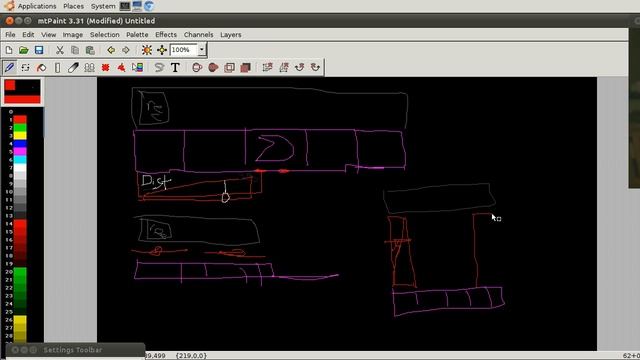
Task: Launch the terminal icon in the top panel
Action: pos(125,6)
